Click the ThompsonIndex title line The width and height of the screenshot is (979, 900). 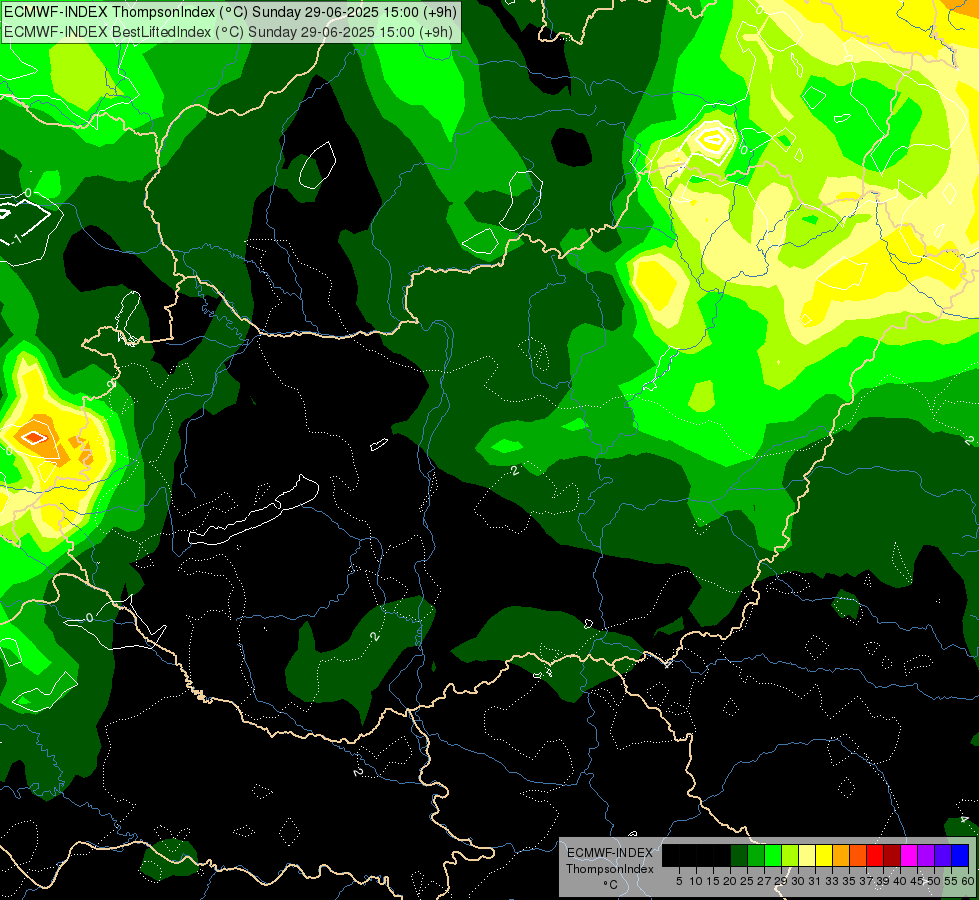230,12
